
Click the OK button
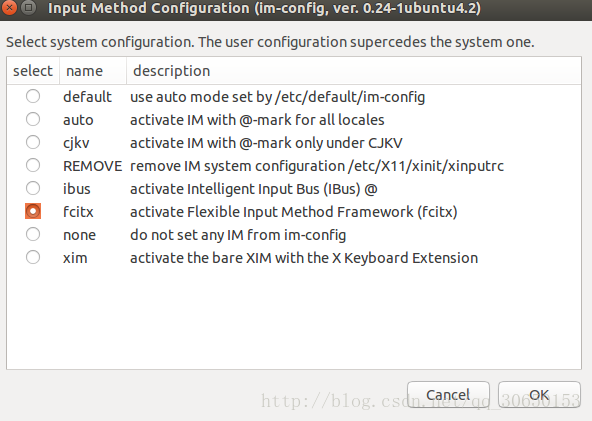pos(539,395)
